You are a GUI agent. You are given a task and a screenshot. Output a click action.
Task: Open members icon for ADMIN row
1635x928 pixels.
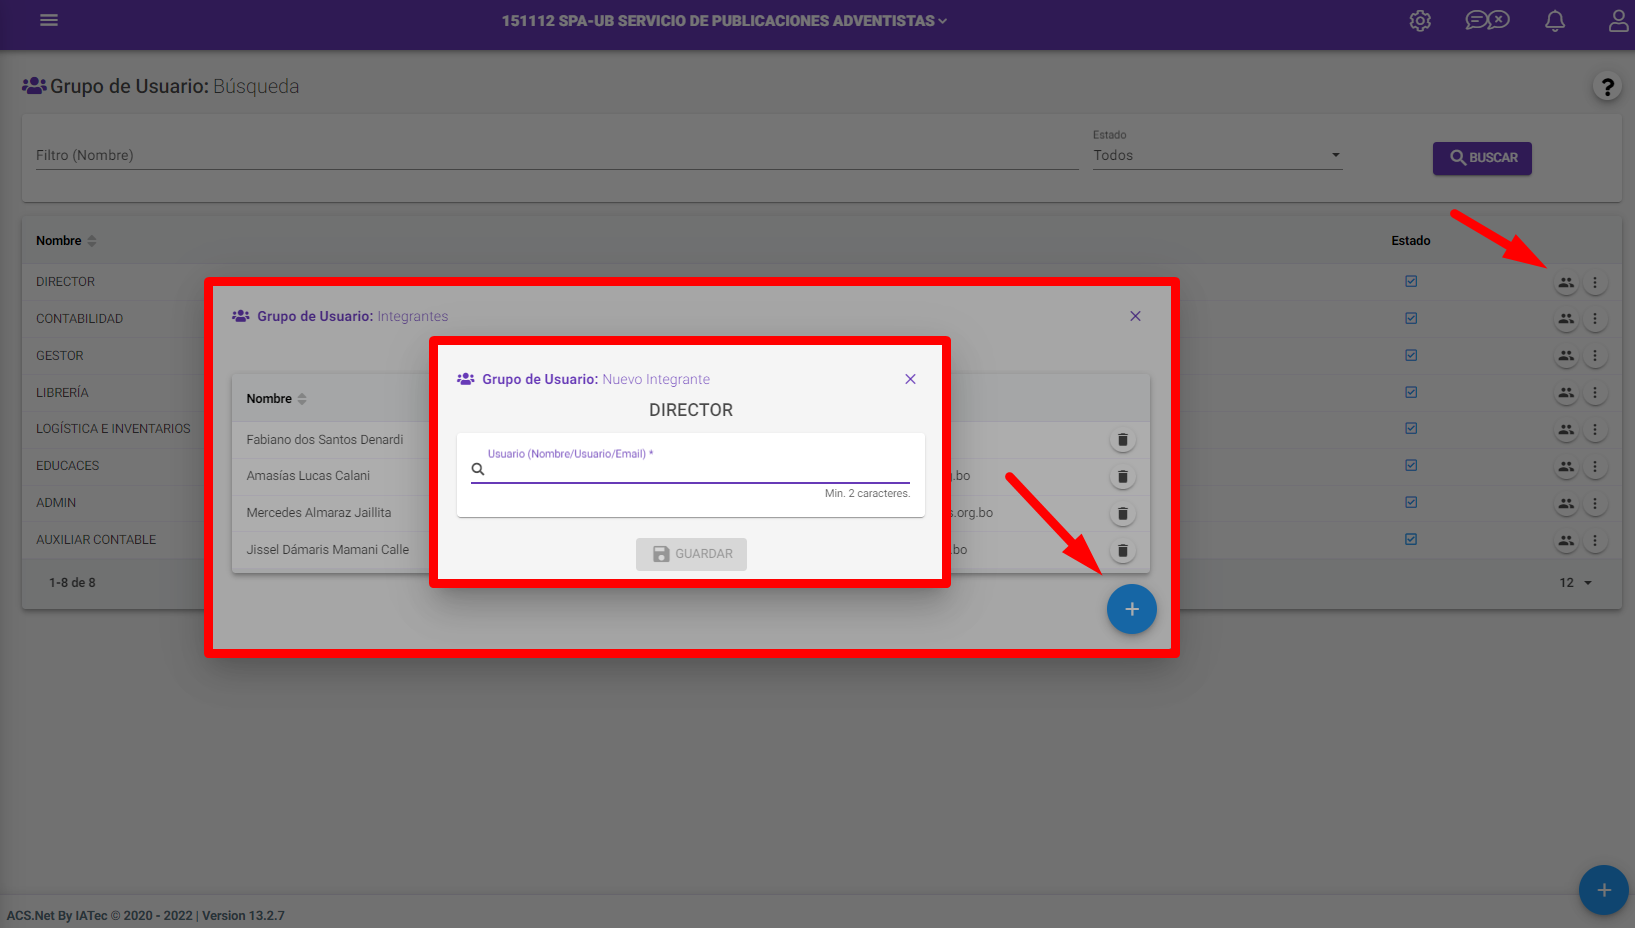coord(1566,504)
